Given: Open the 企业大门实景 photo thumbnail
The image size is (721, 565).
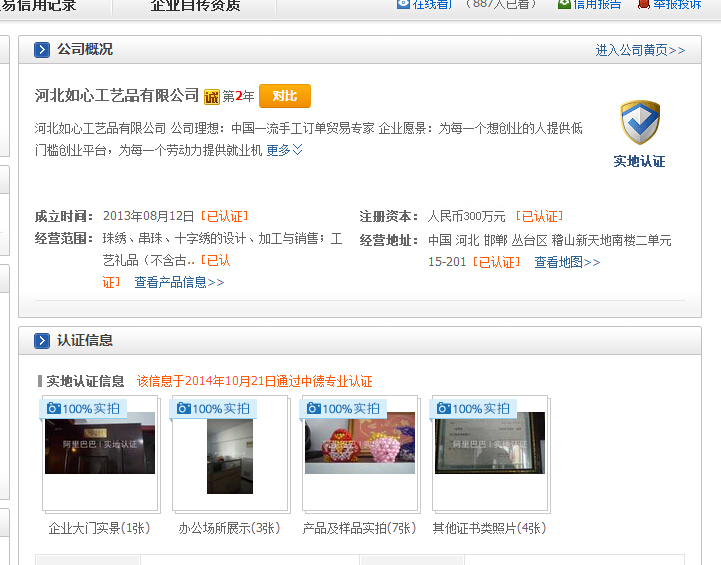Looking at the screenshot, I should click(100, 444).
